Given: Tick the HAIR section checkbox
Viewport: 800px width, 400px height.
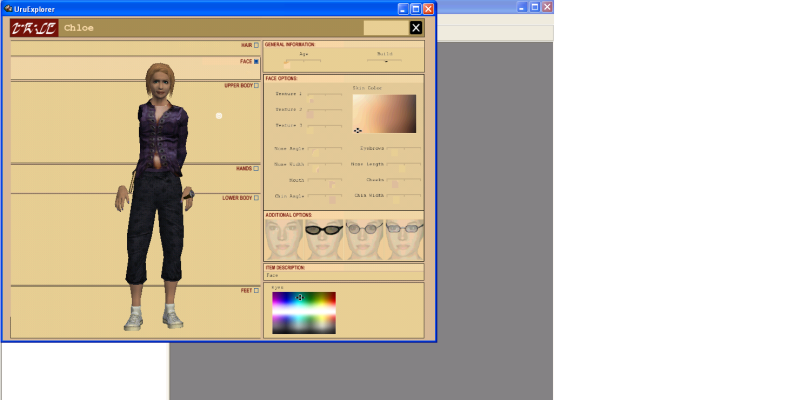Looking at the screenshot, I should (256, 45).
